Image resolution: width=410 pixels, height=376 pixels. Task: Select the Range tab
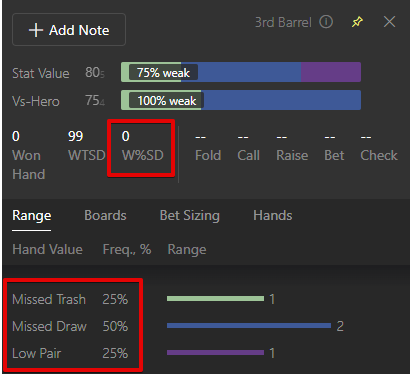32,216
